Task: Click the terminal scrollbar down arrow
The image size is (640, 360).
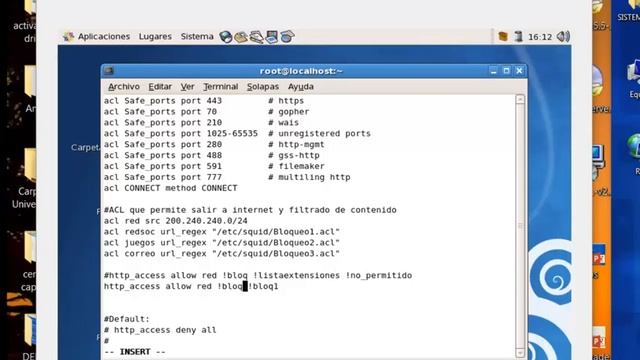Action: coord(520,353)
